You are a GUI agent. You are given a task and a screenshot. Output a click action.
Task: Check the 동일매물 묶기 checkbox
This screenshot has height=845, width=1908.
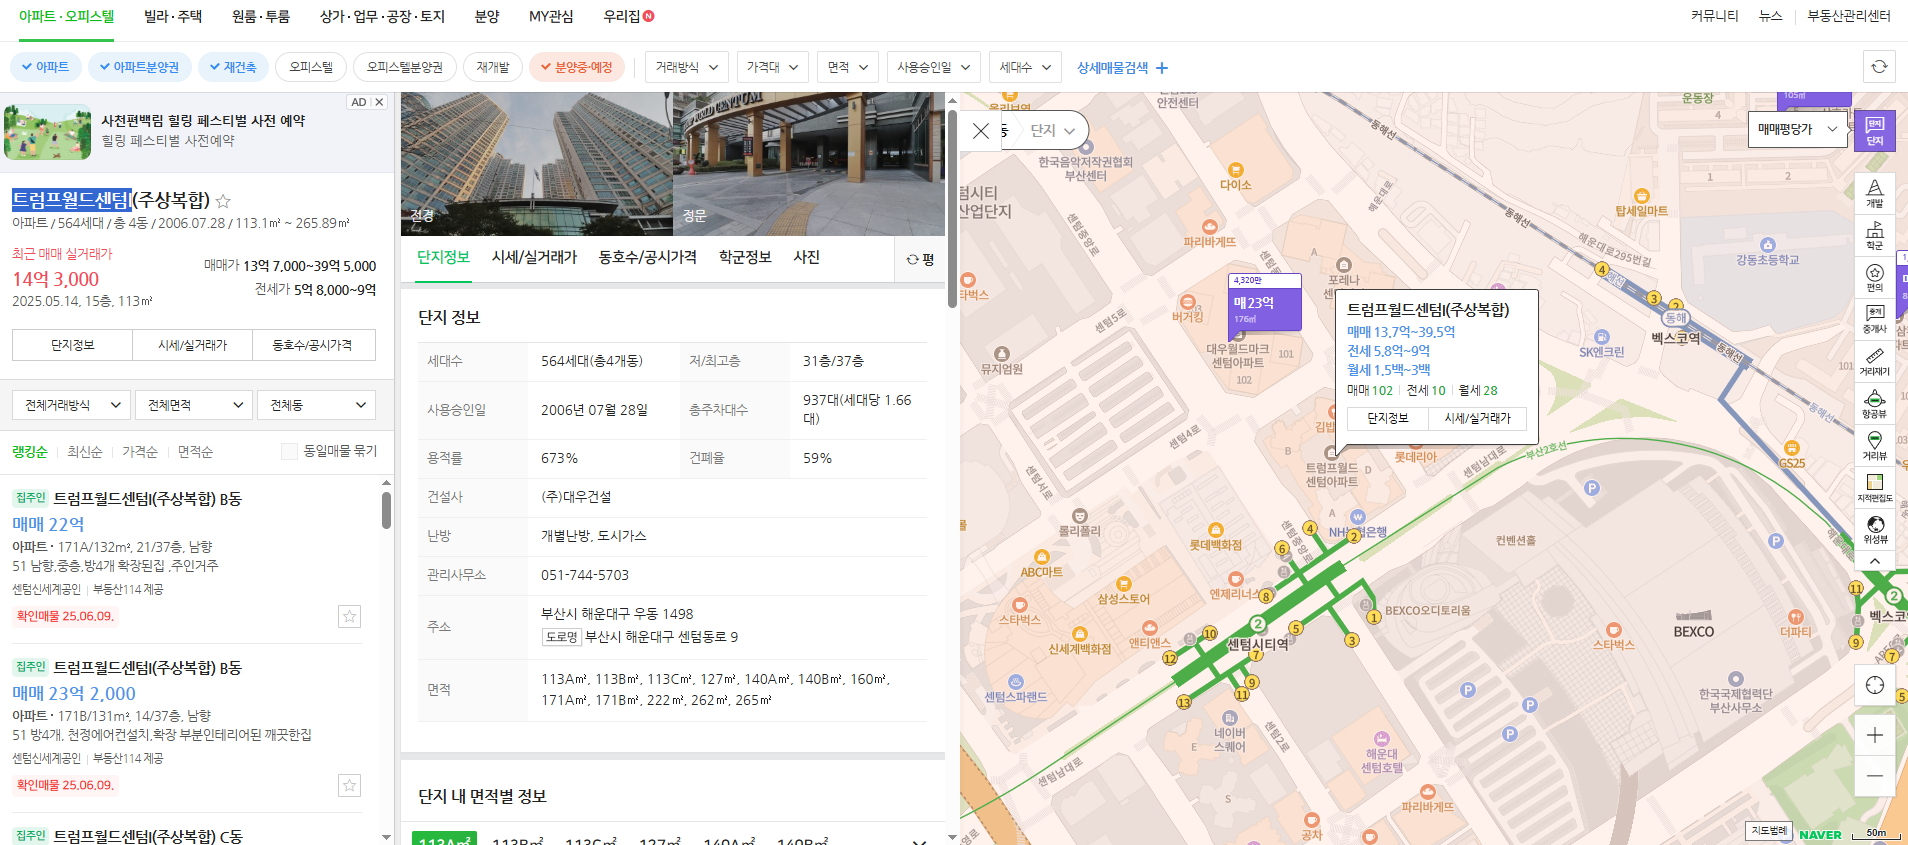click(x=290, y=451)
